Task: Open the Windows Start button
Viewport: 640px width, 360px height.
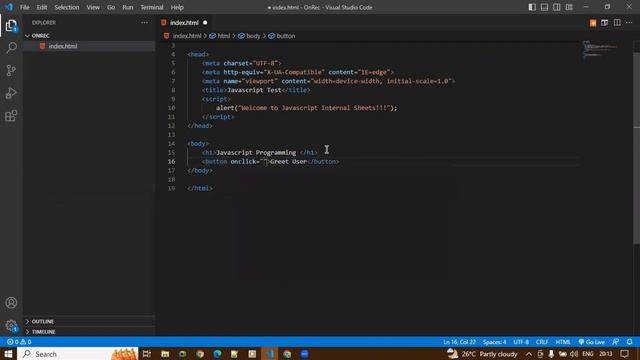Action: [x=8, y=354]
